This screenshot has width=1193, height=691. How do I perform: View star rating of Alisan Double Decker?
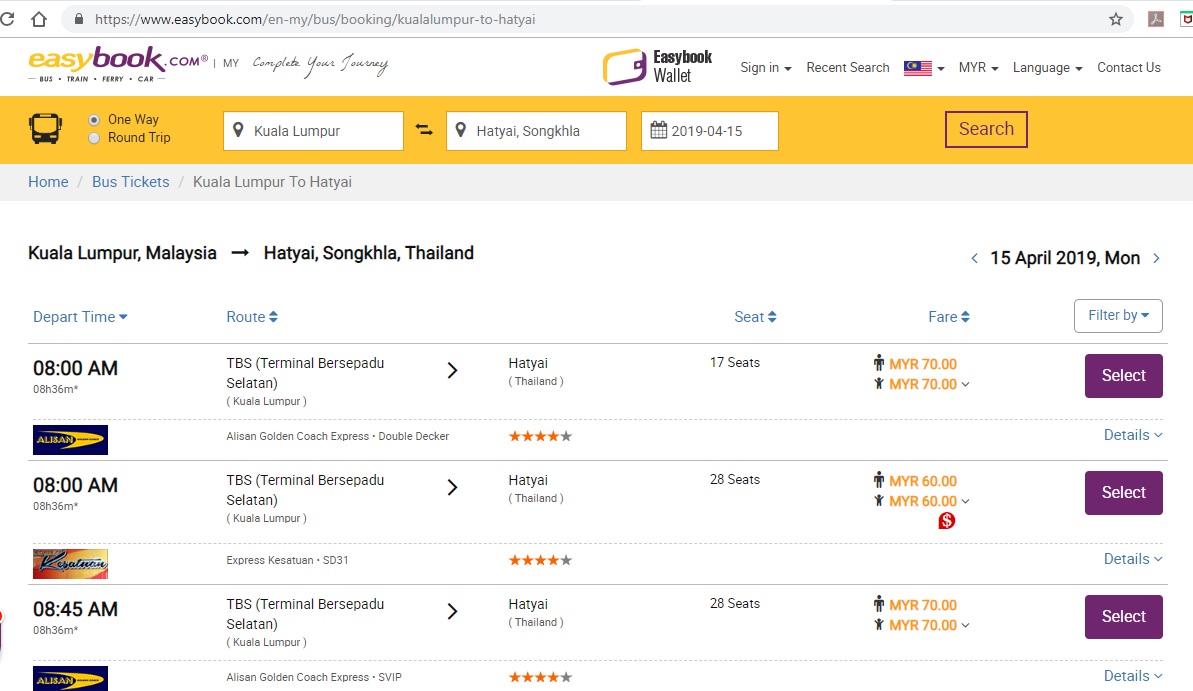(x=540, y=436)
